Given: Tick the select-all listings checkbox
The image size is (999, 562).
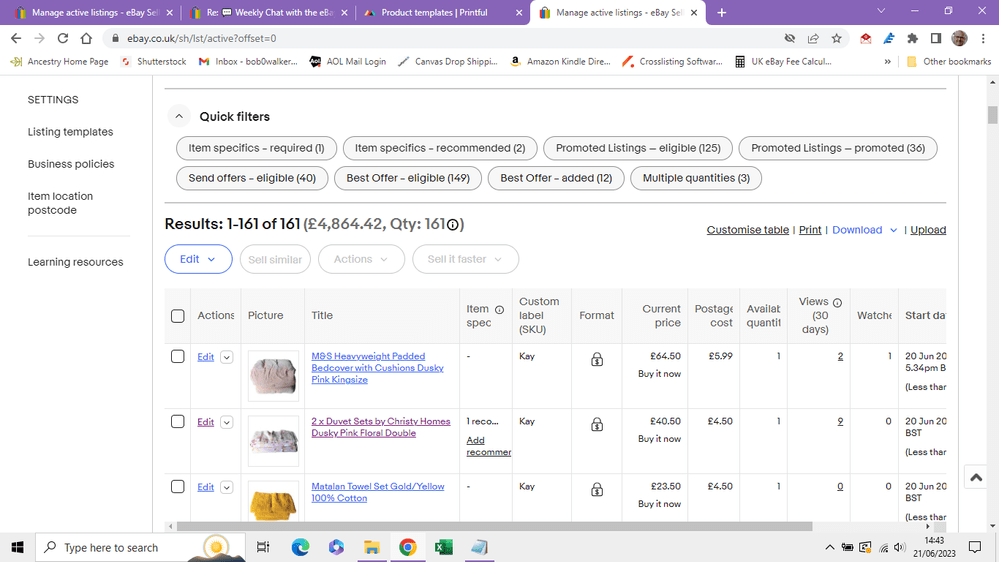Looking at the screenshot, I should [x=178, y=316].
